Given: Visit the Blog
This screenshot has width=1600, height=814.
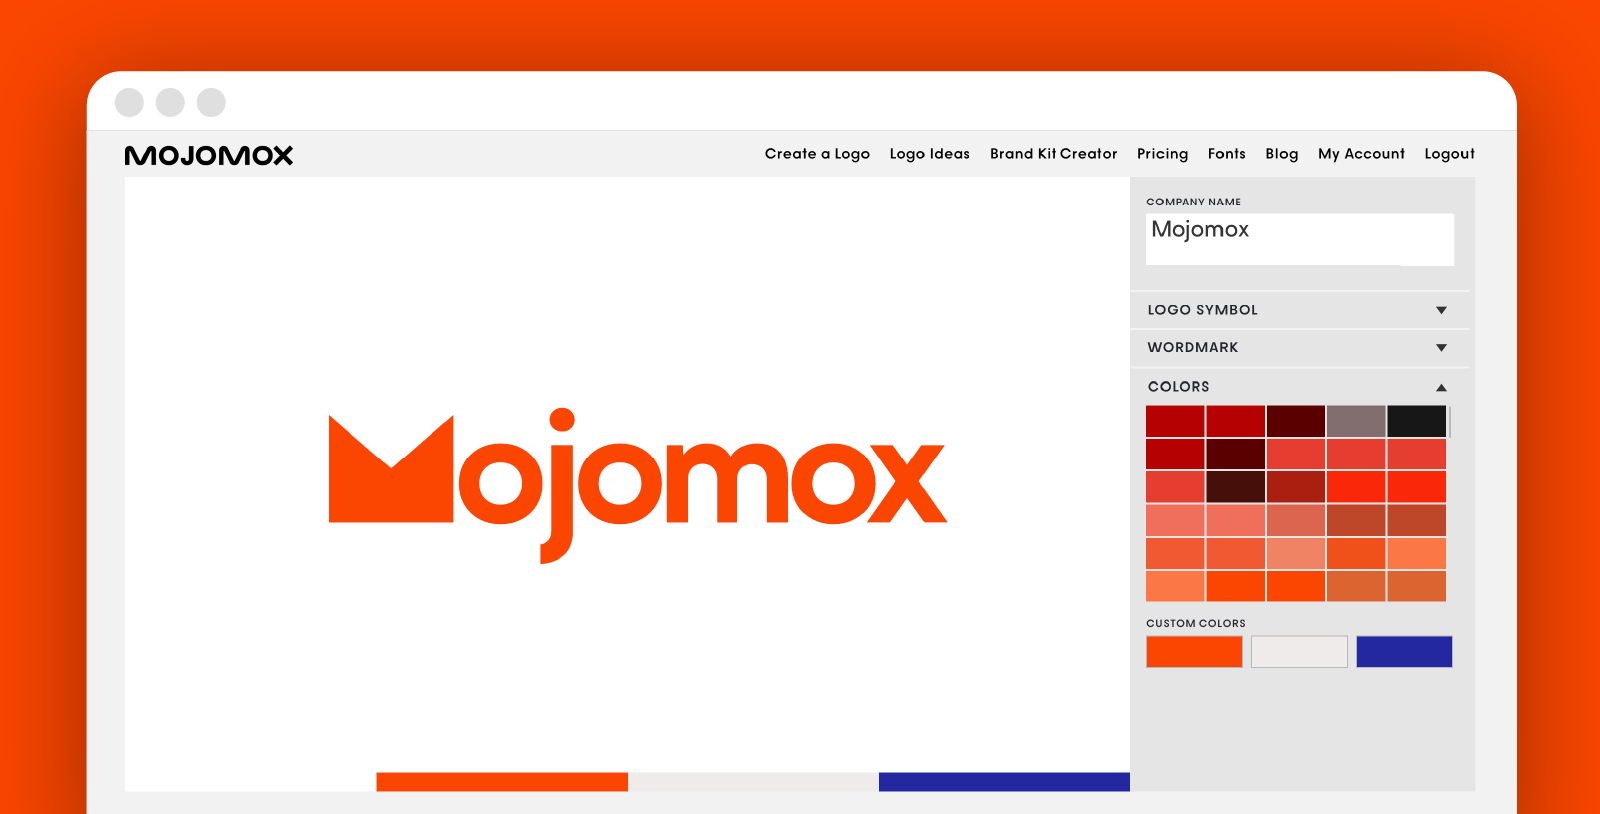Looking at the screenshot, I should [x=1282, y=154].
